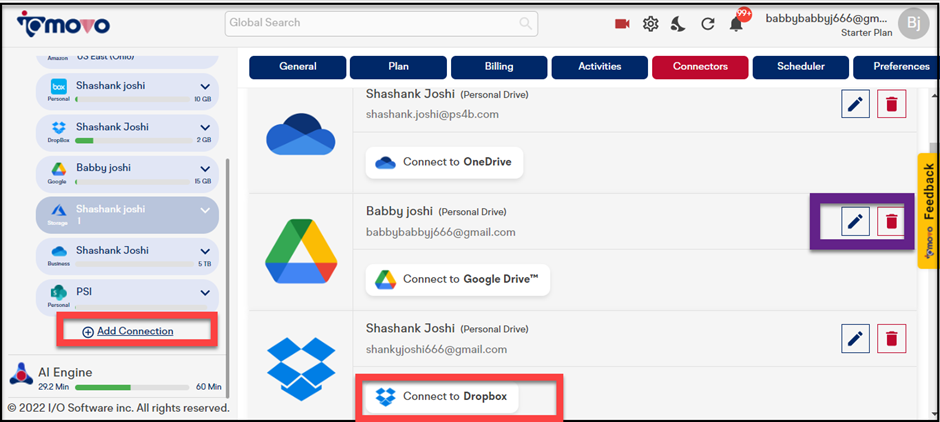940x422 pixels.
Task: Click the refresh icon
Action: tap(708, 24)
